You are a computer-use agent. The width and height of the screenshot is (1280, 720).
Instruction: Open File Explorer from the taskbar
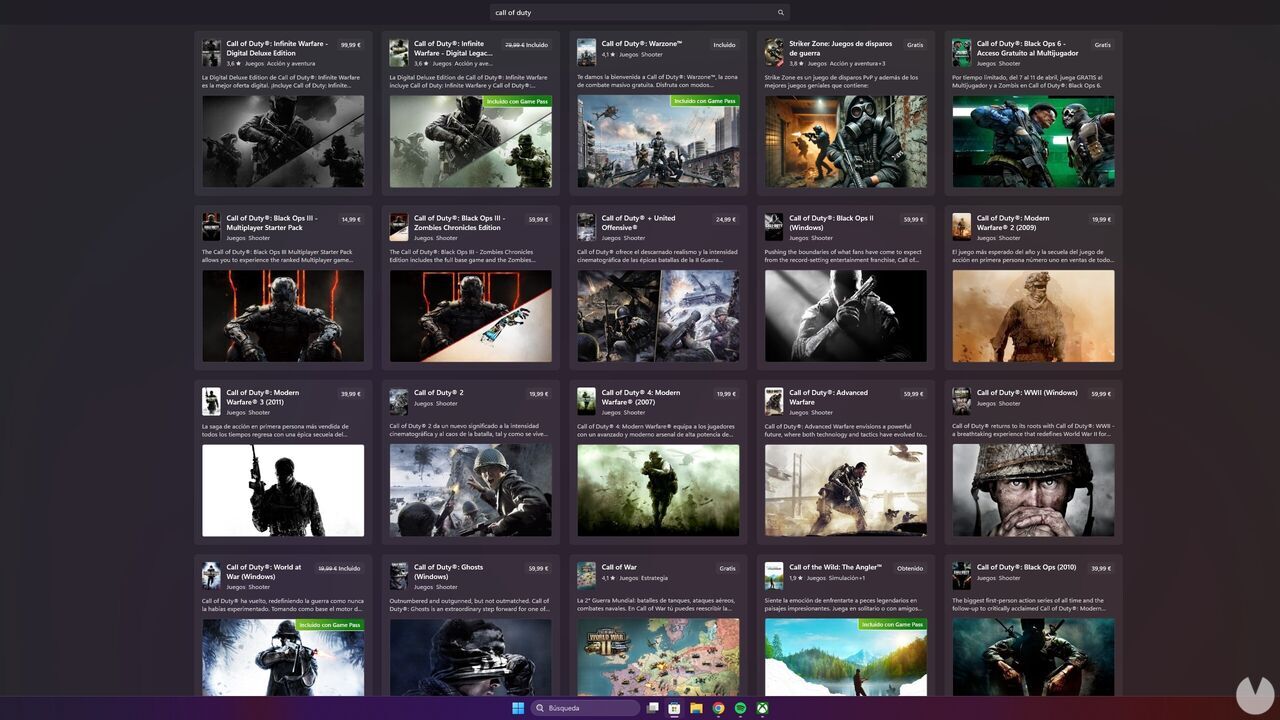point(697,708)
